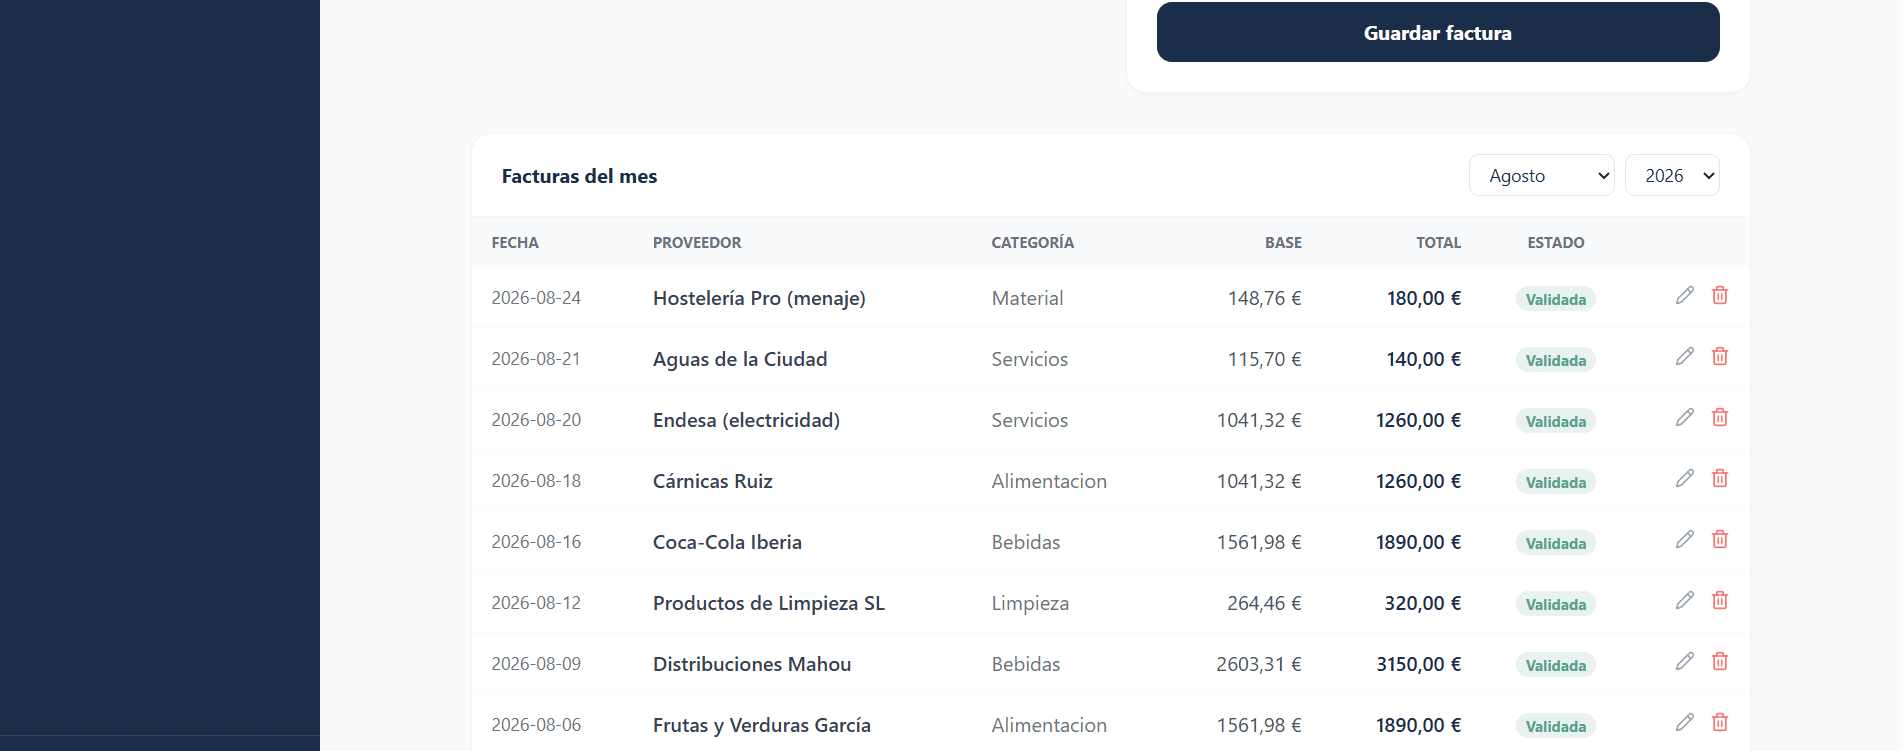
Task: Edit the Productos de Limpieza SL invoice
Action: pos(1685,600)
